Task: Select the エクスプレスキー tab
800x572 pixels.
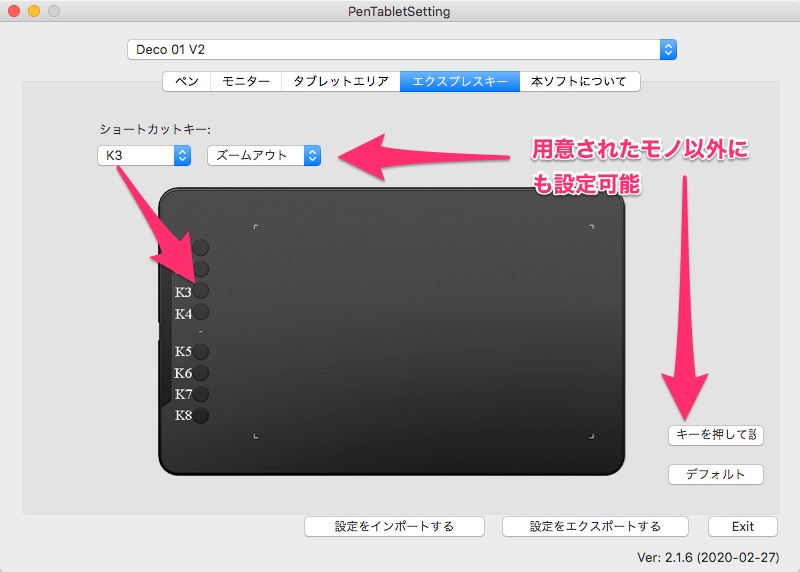Action: click(460, 81)
